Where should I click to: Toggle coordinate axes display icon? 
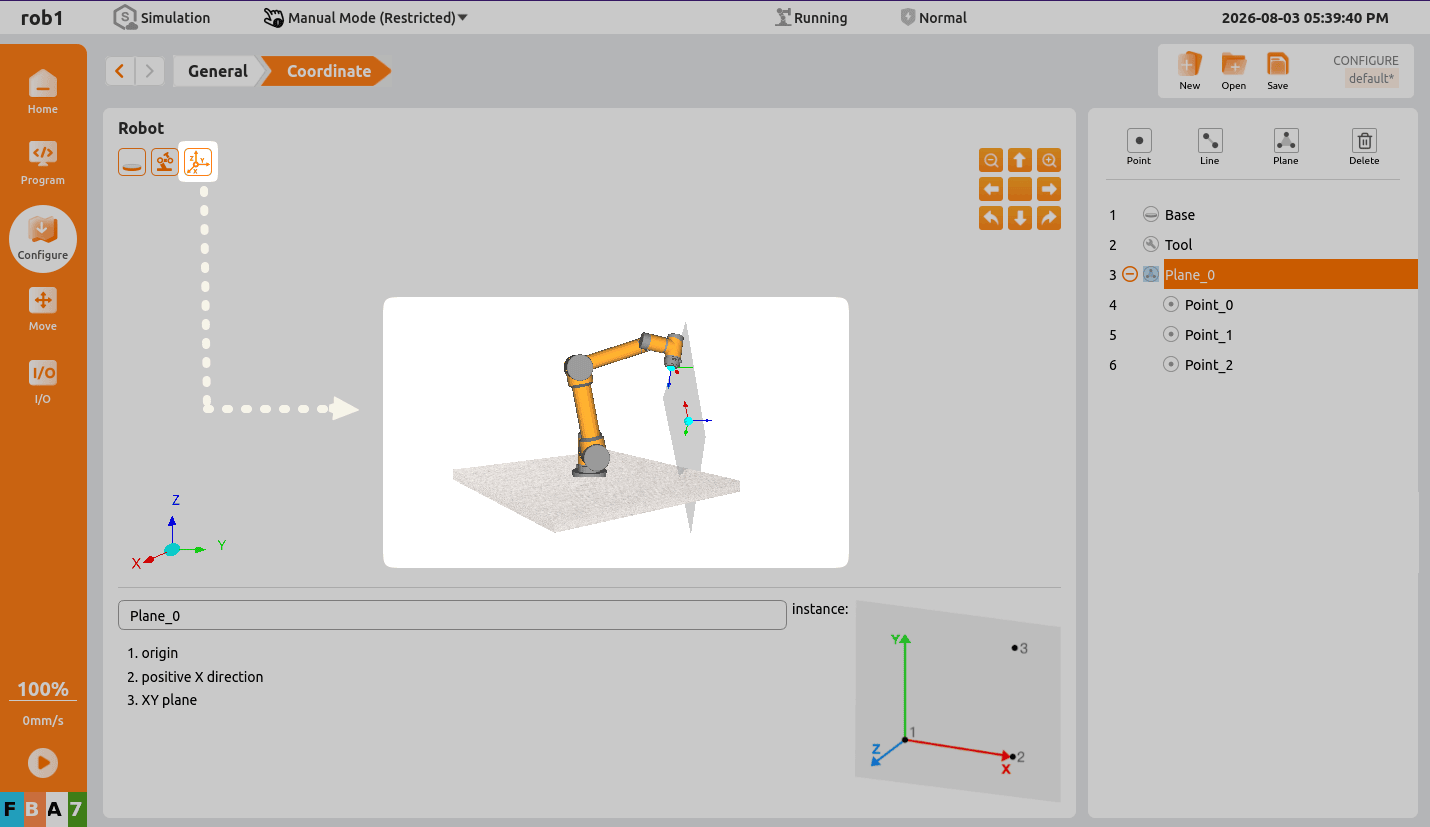click(198, 161)
